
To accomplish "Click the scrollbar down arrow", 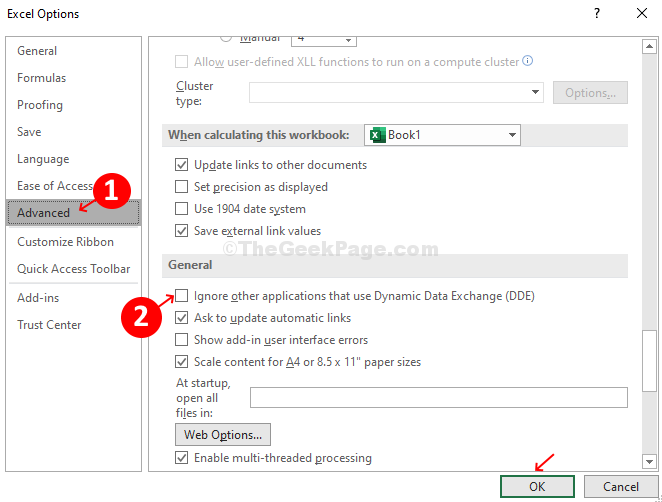I will click(649, 461).
